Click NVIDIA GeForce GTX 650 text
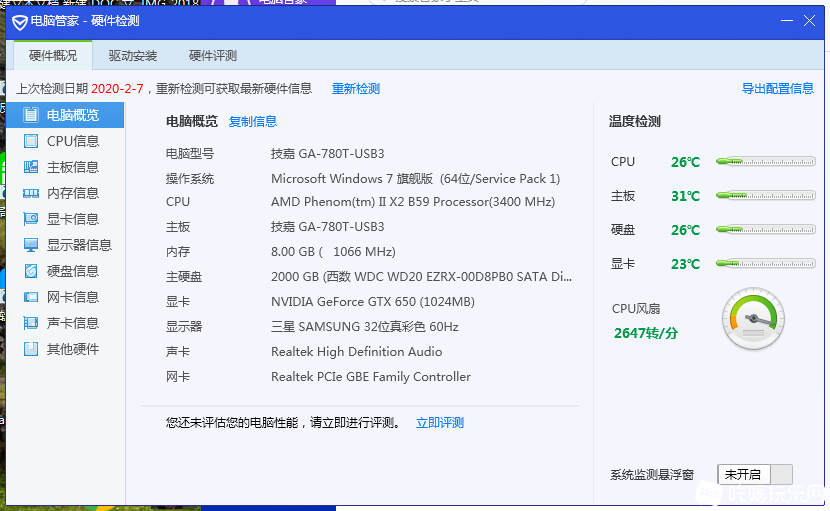Image resolution: width=830 pixels, height=511 pixels. tap(373, 301)
